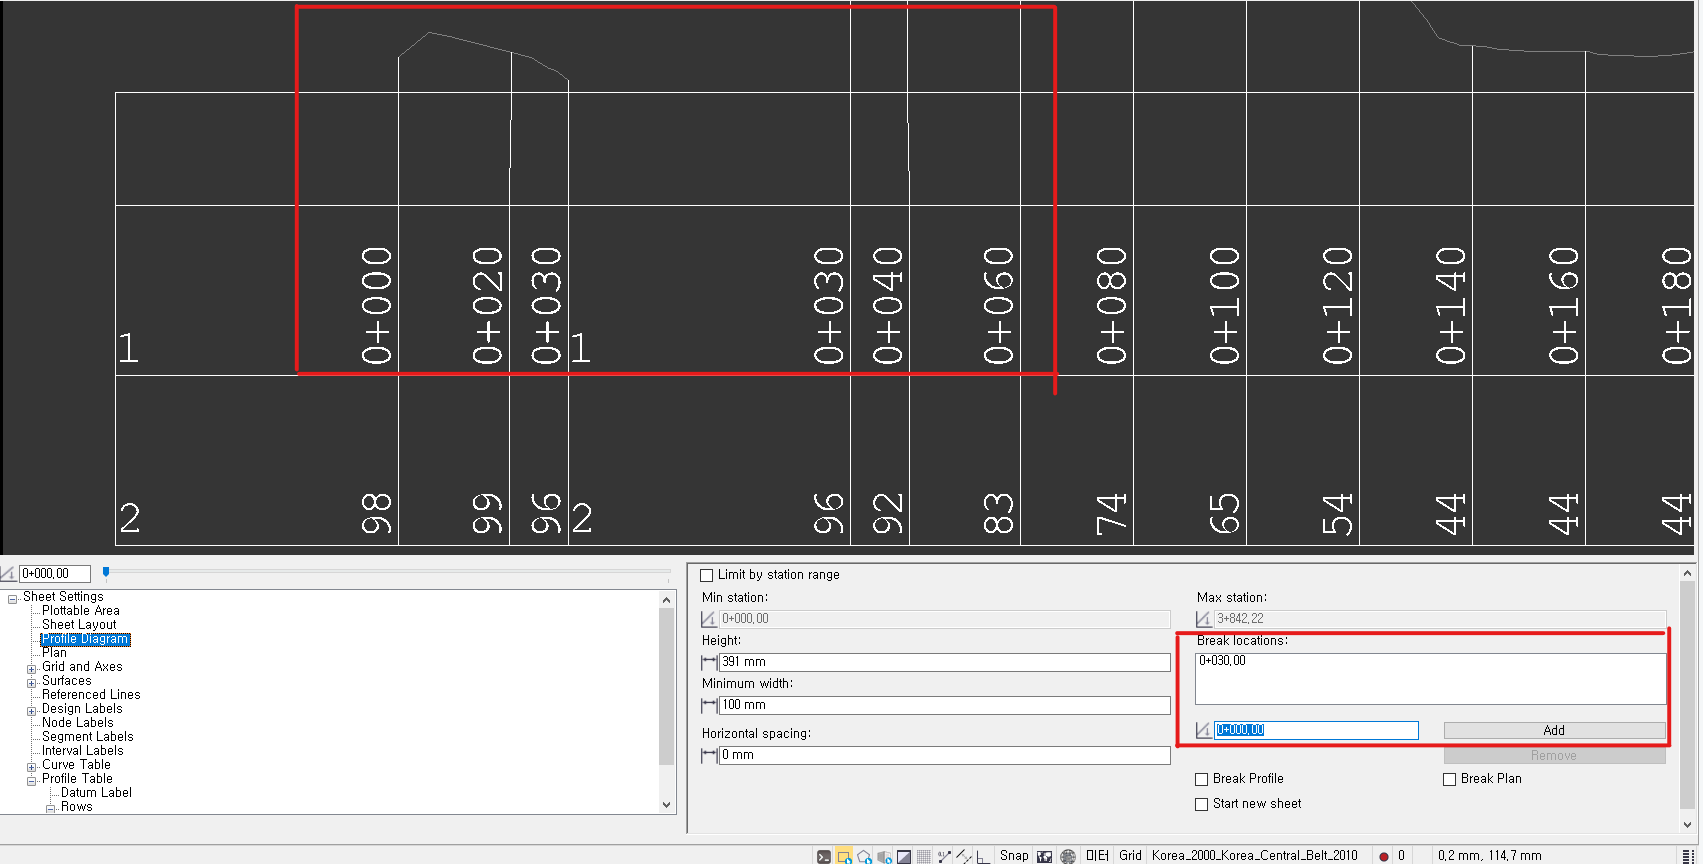Viewport: 1703px width, 864px height.
Task: Check the Break Profile option
Action: coord(1202,779)
